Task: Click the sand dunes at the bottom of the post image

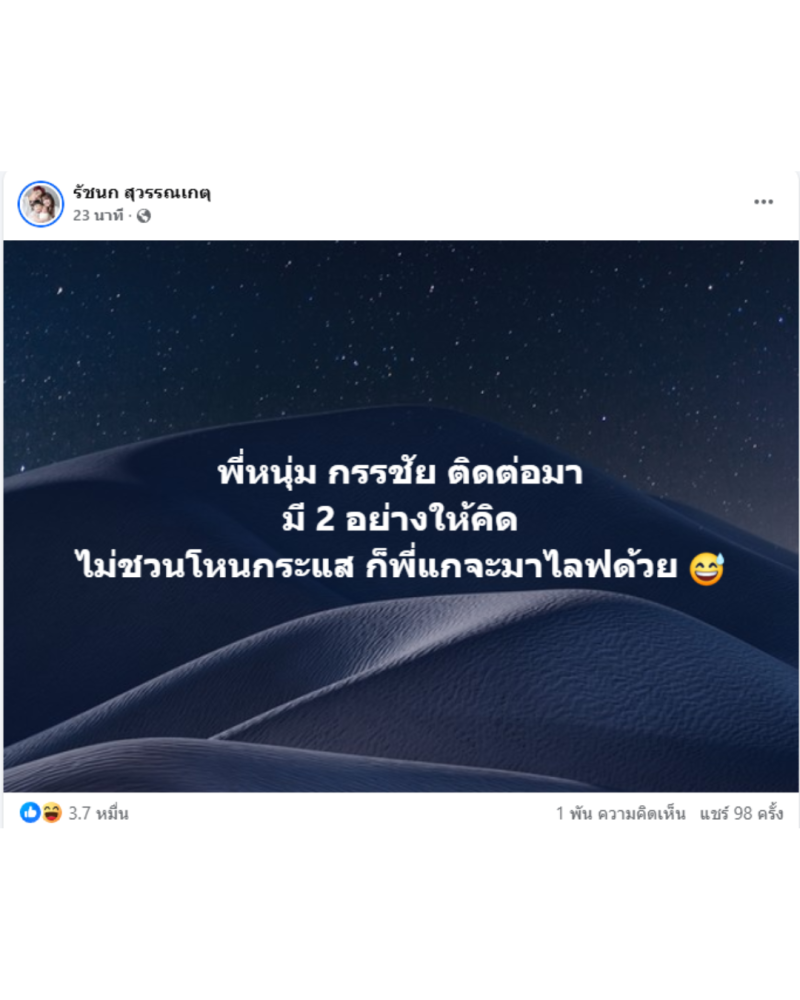Action: coord(400,702)
